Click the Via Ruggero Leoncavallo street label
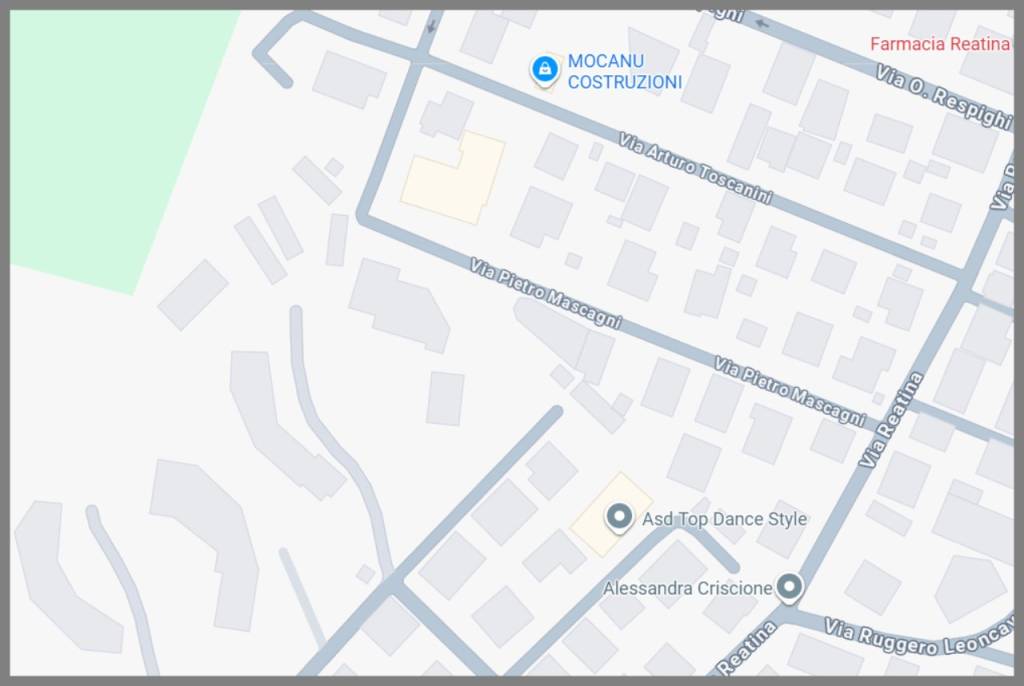The width and height of the screenshot is (1024, 686). [x=919, y=637]
